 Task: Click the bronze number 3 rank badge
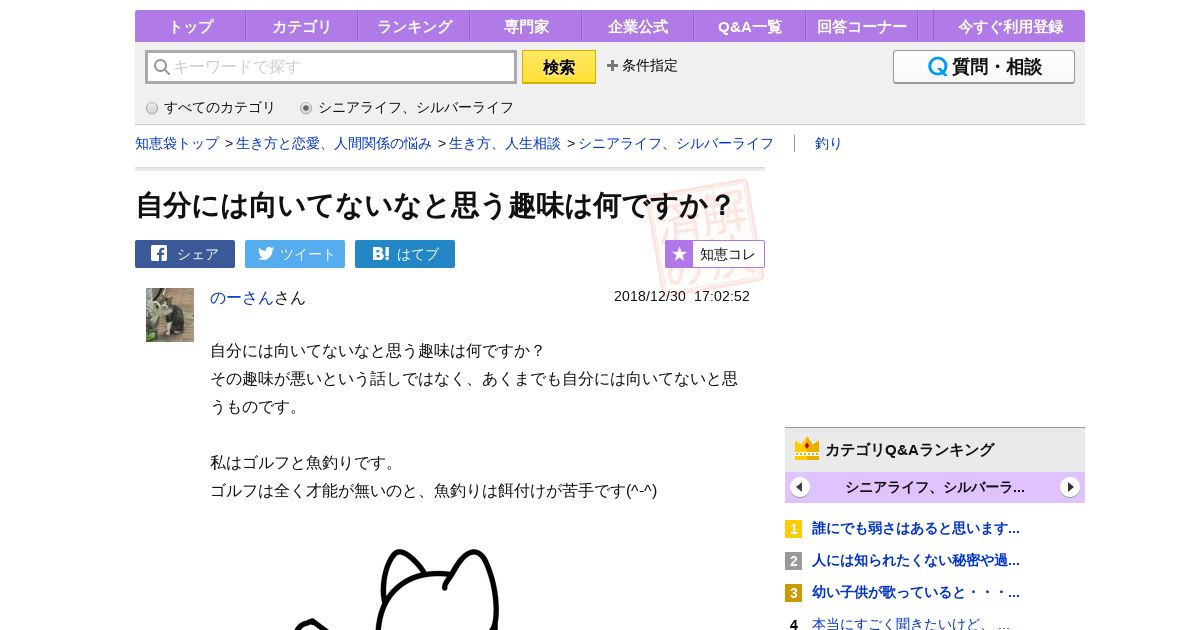[793, 593]
